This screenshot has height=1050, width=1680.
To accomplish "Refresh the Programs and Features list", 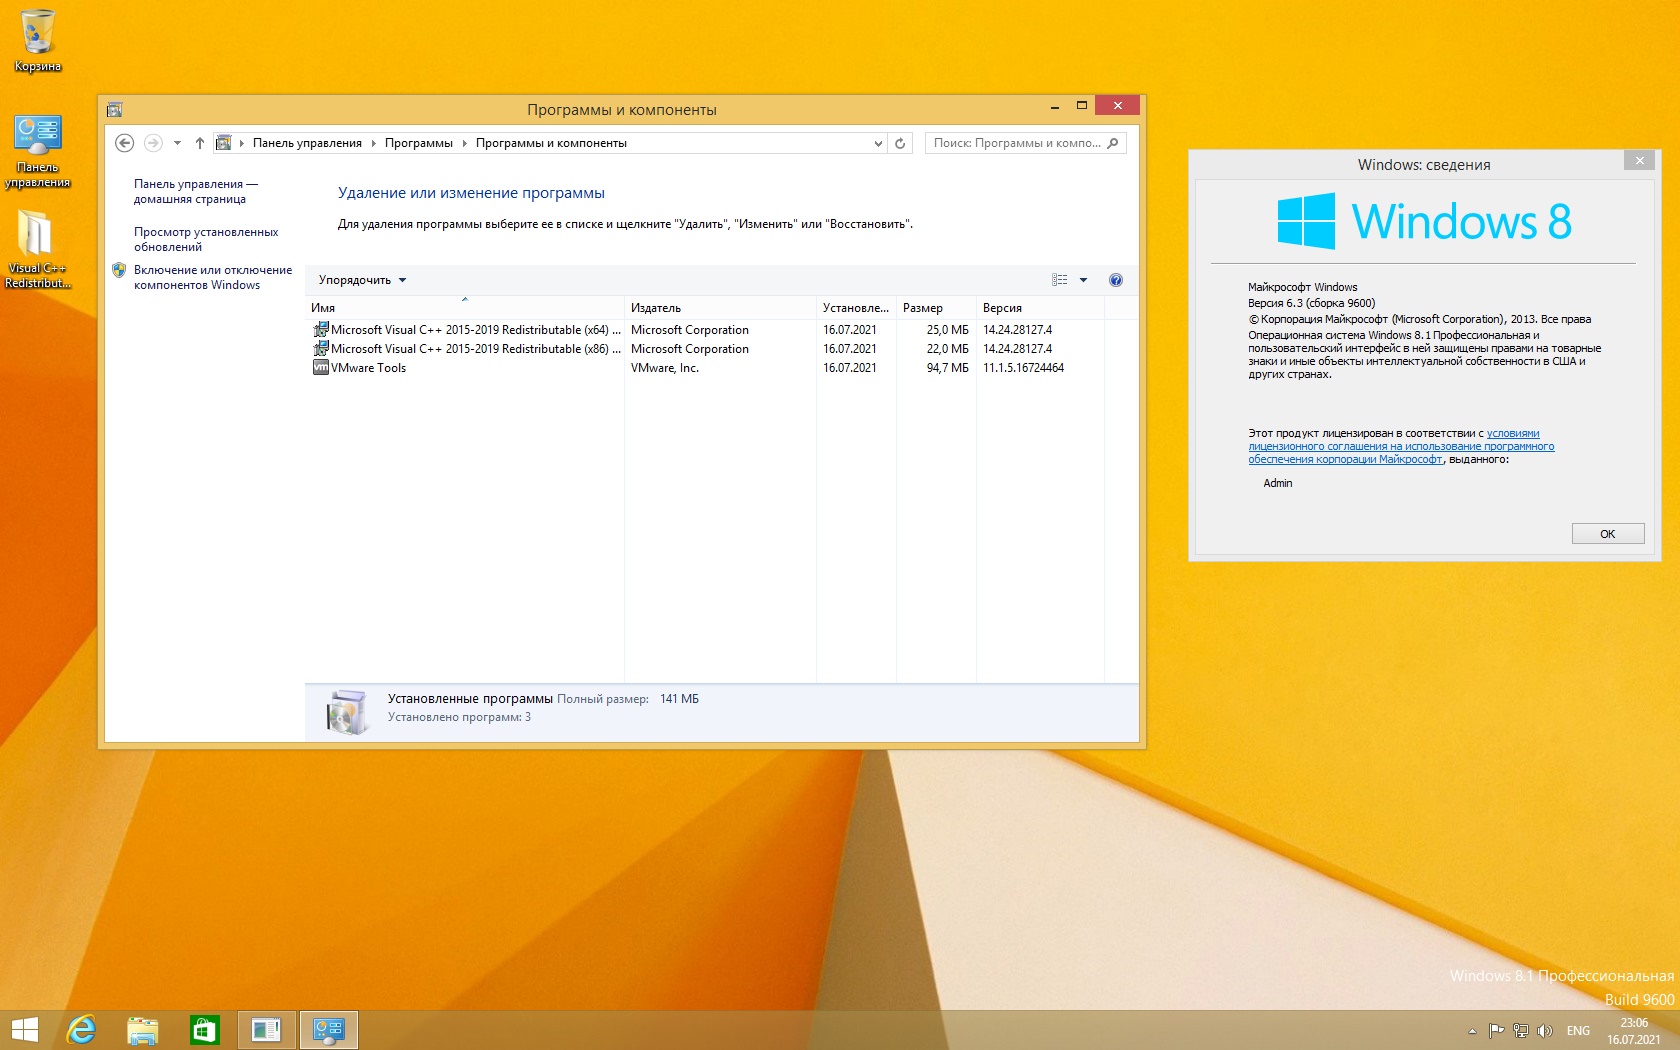I will point(900,143).
